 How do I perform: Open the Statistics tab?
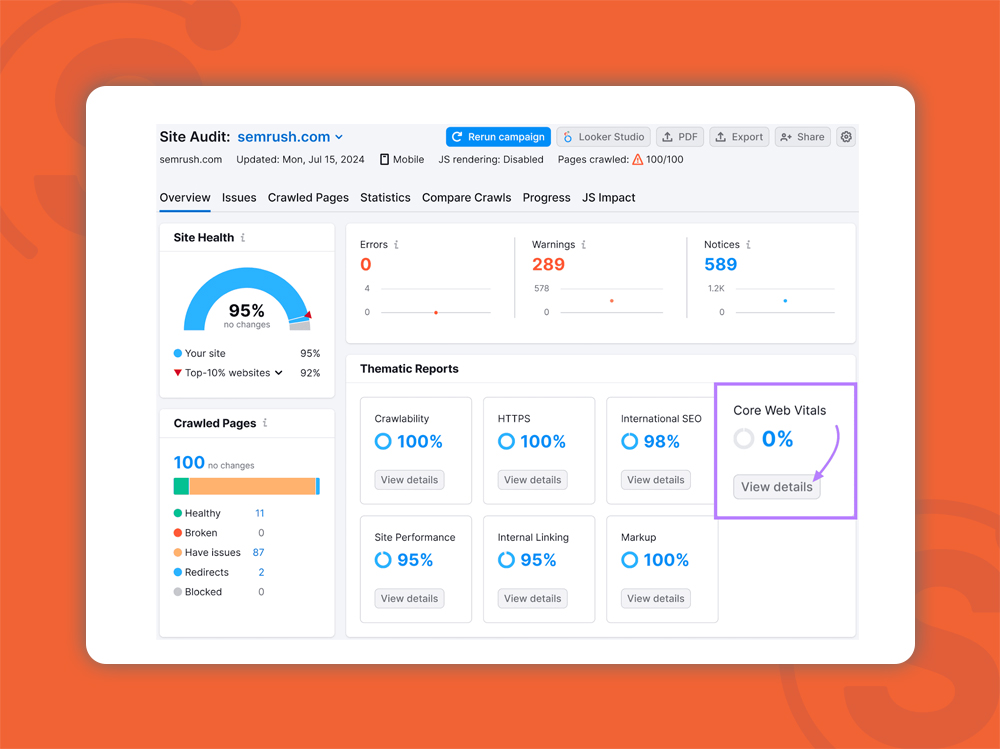(385, 198)
